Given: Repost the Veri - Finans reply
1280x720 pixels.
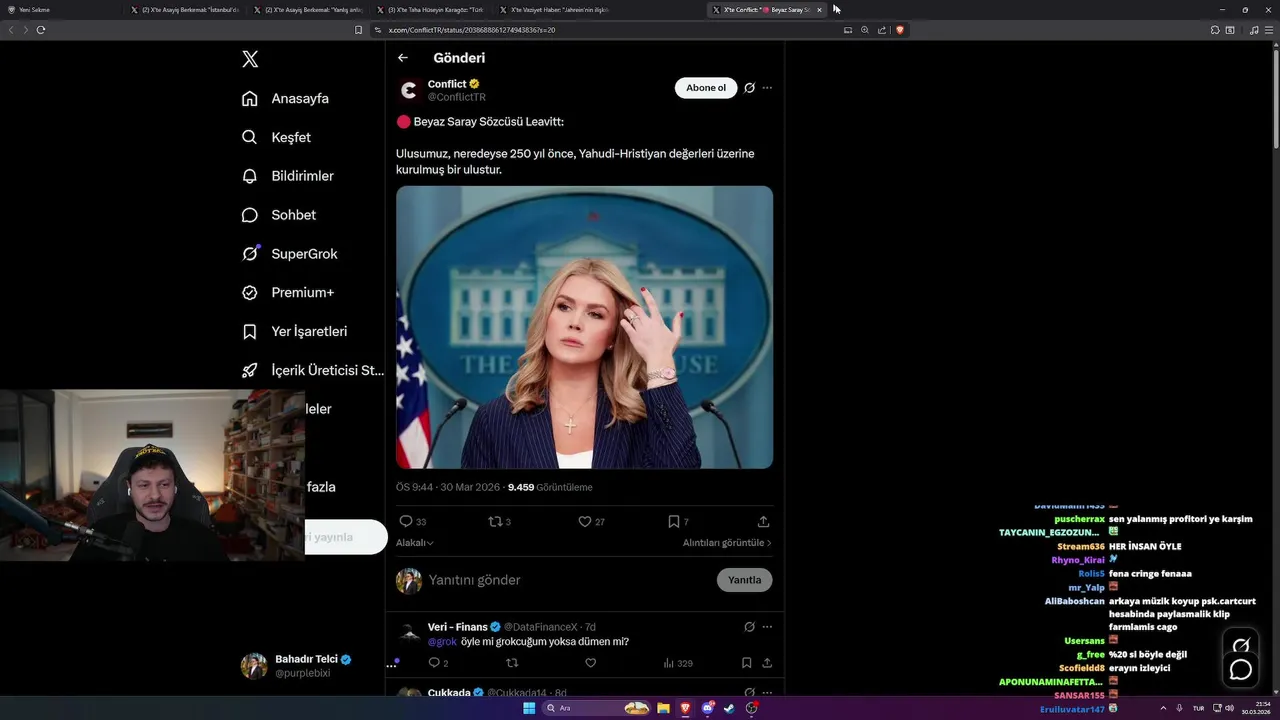Looking at the screenshot, I should [512, 663].
